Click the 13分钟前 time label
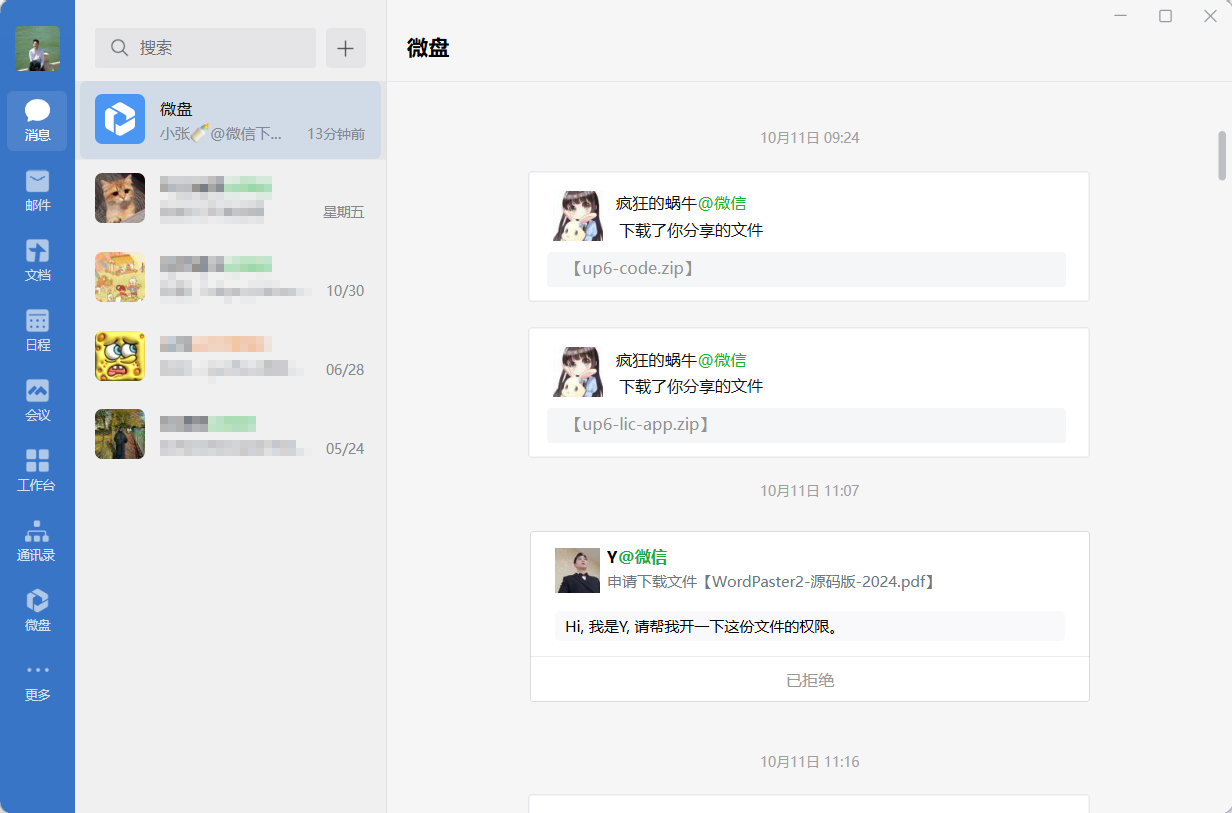The image size is (1232, 813). pyautogui.click(x=336, y=134)
